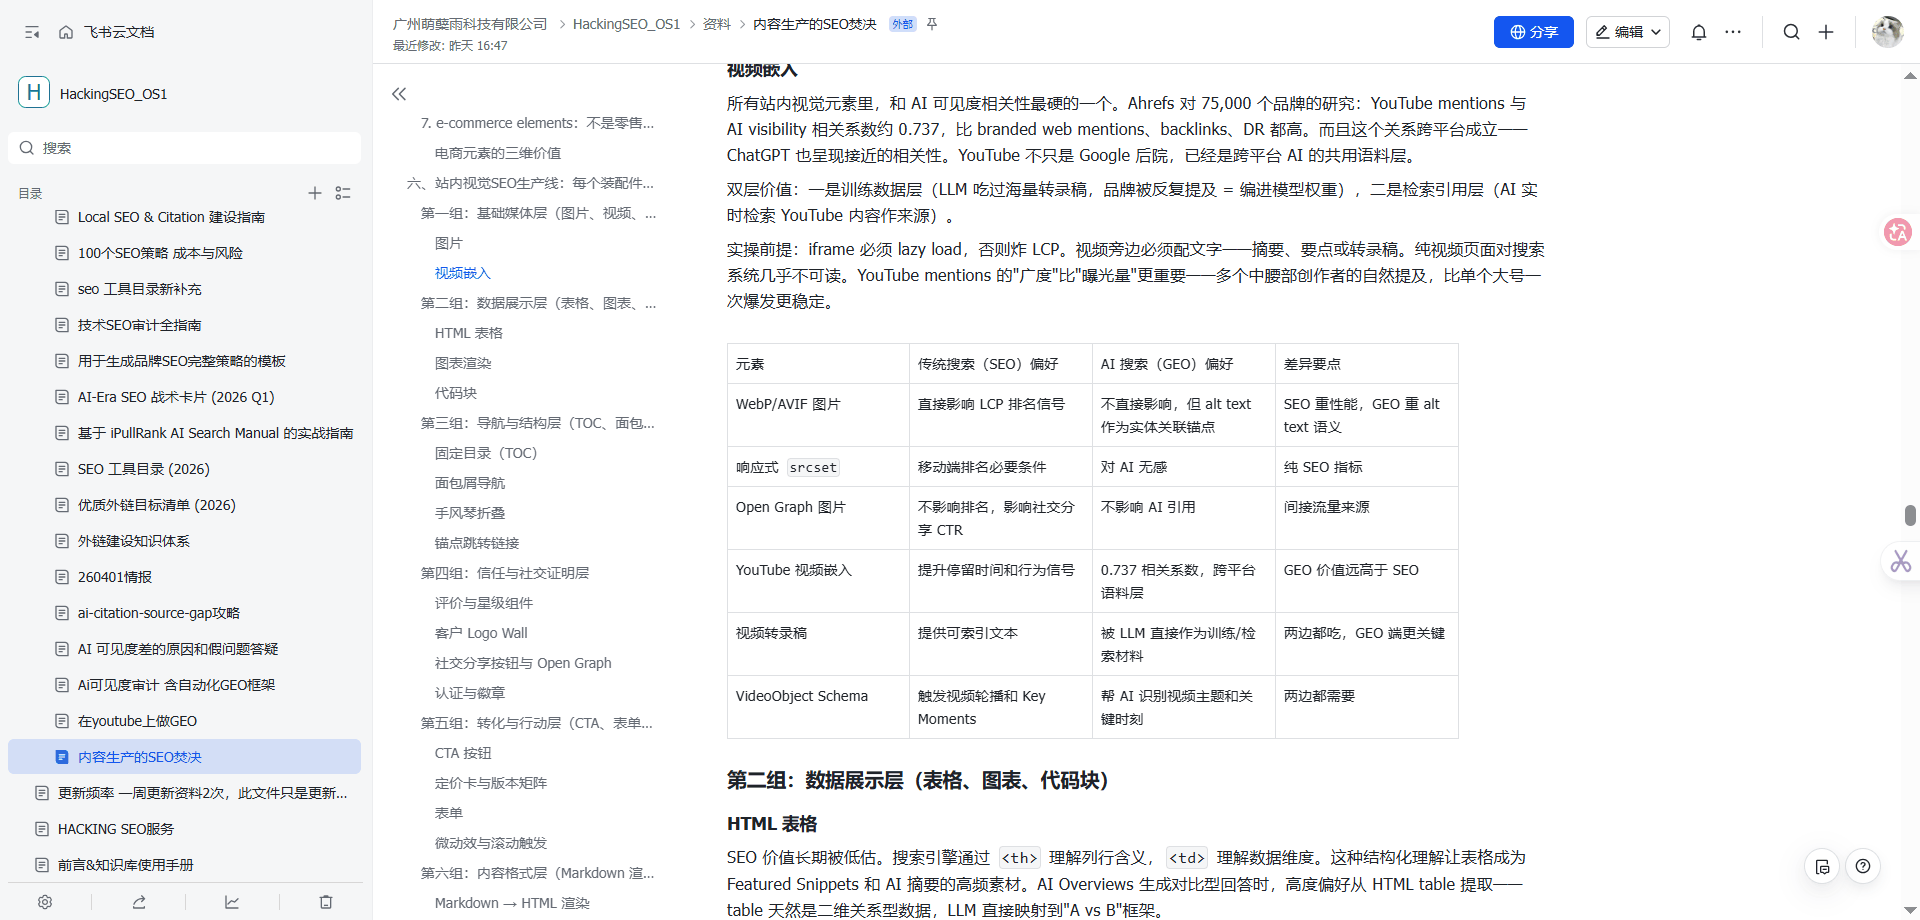Open notifications bell icon
This screenshot has height=920, width=1920.
[1699, 32]
